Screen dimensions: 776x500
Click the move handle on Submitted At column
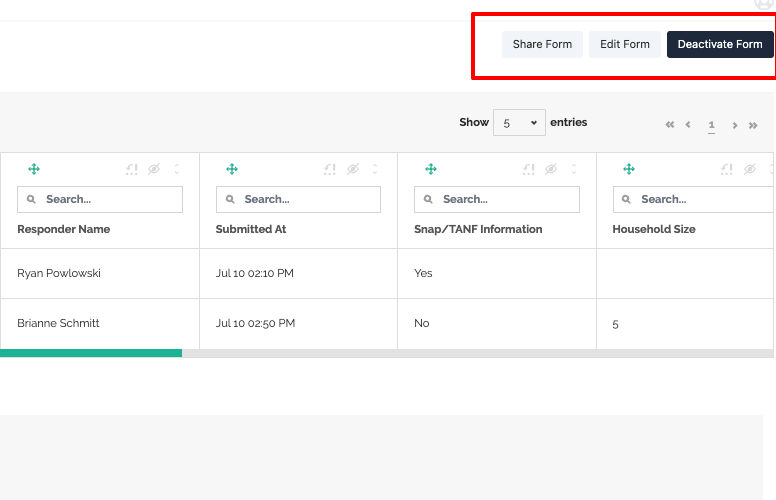(232, 170)
